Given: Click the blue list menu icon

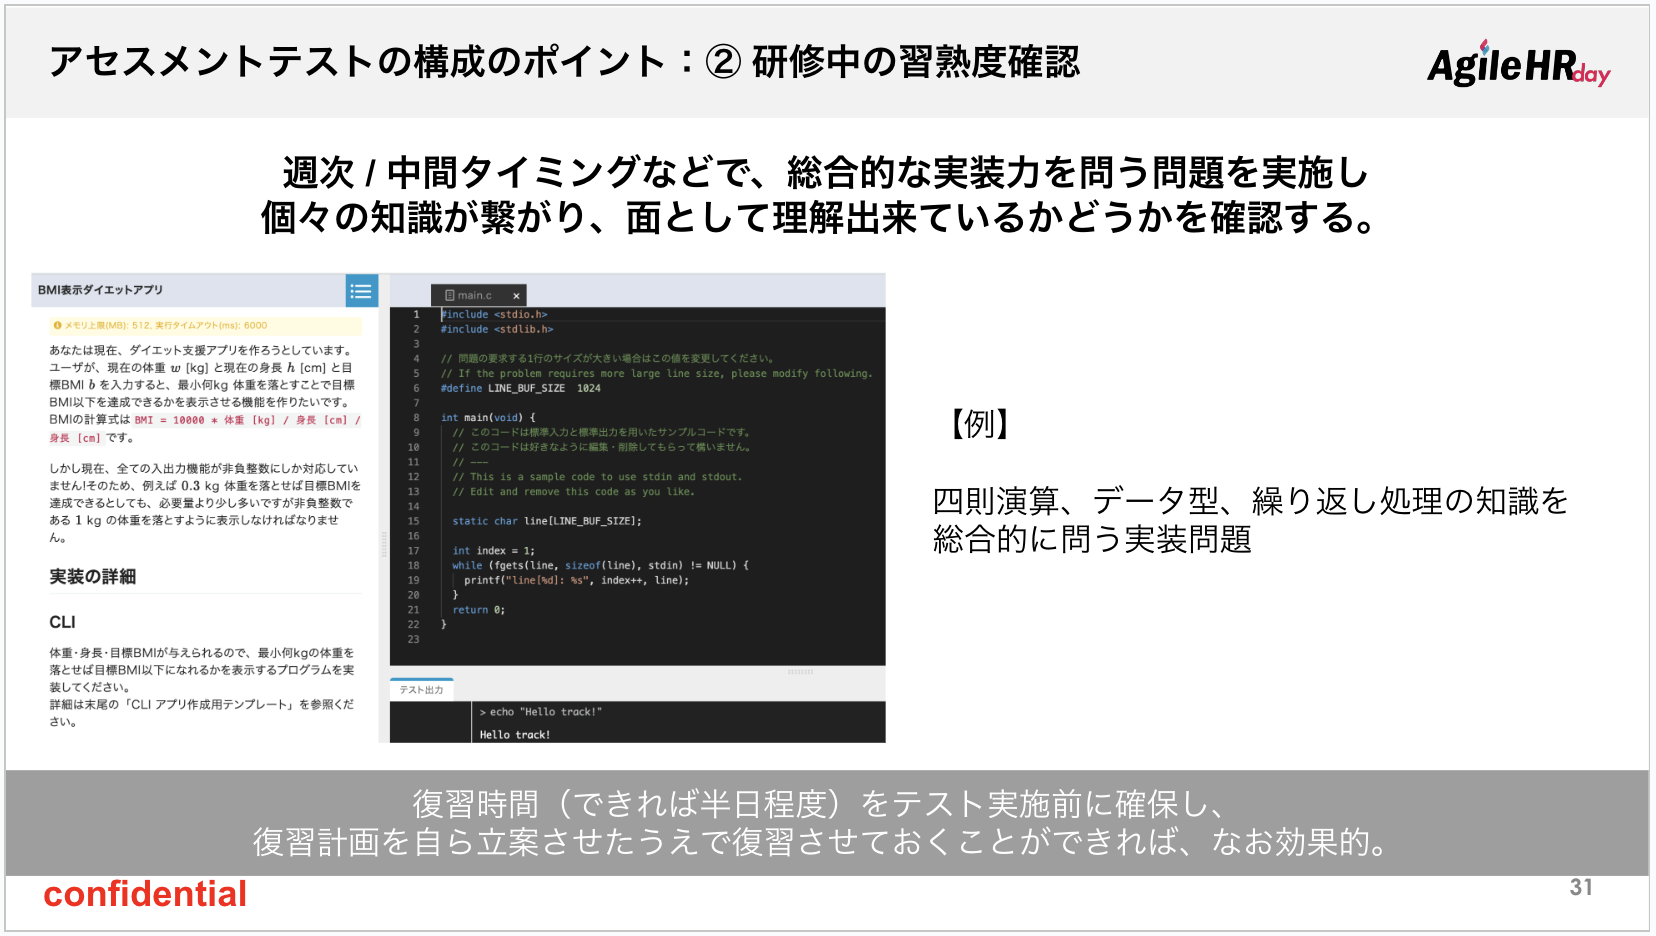Looking at the screenshot, I should point(361,291).
